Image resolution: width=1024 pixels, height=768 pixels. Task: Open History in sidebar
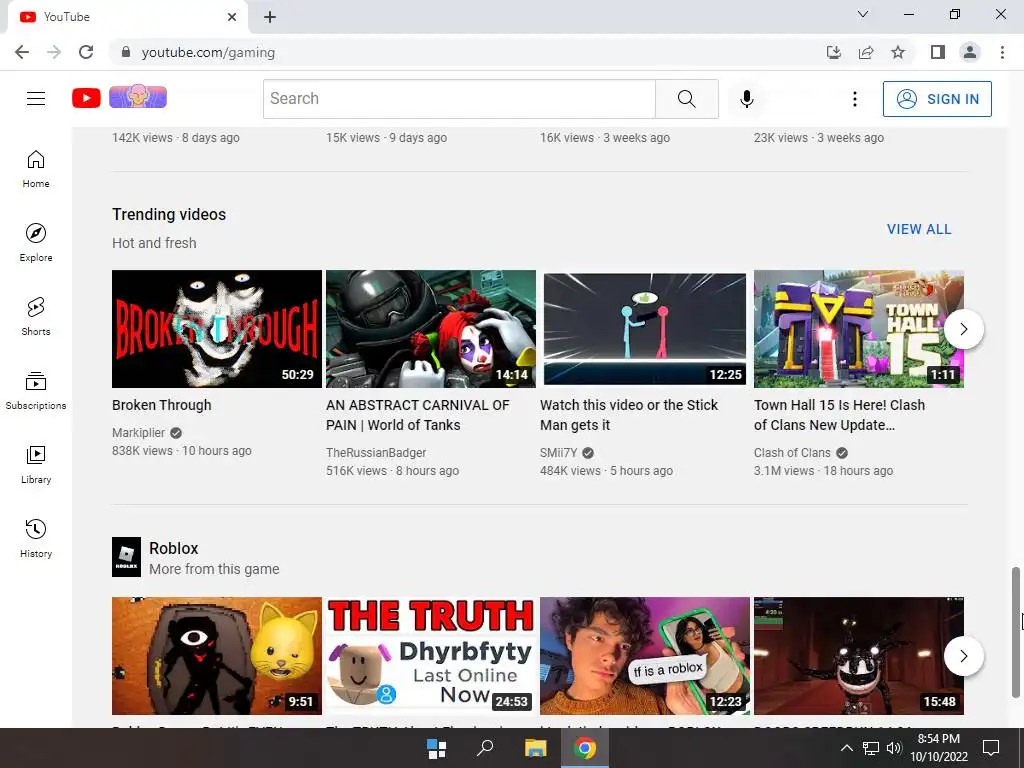[x=36, y=538]
